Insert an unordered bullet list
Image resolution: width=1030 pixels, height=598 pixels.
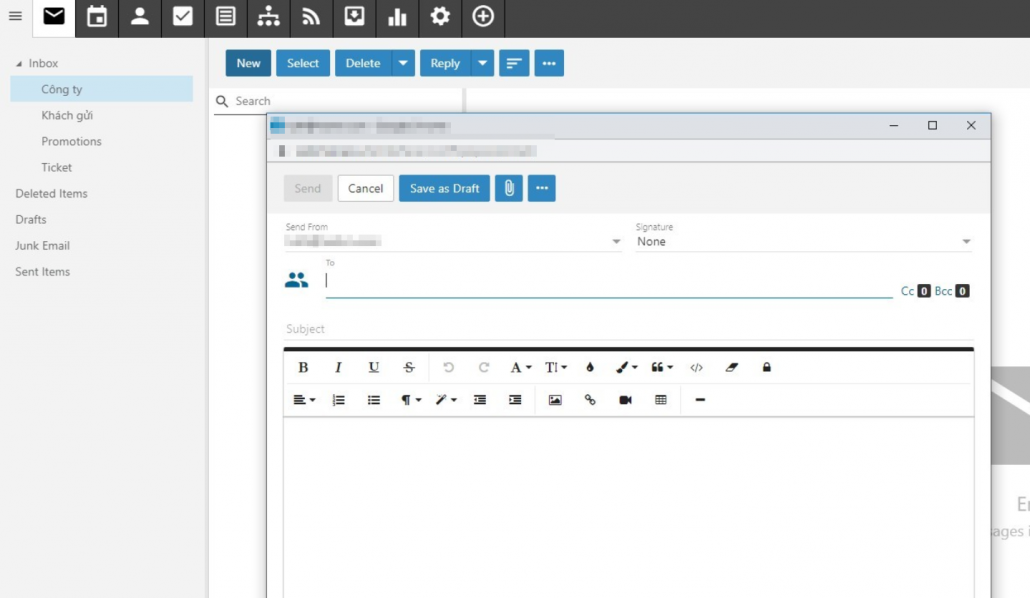[x=374, y=400]
